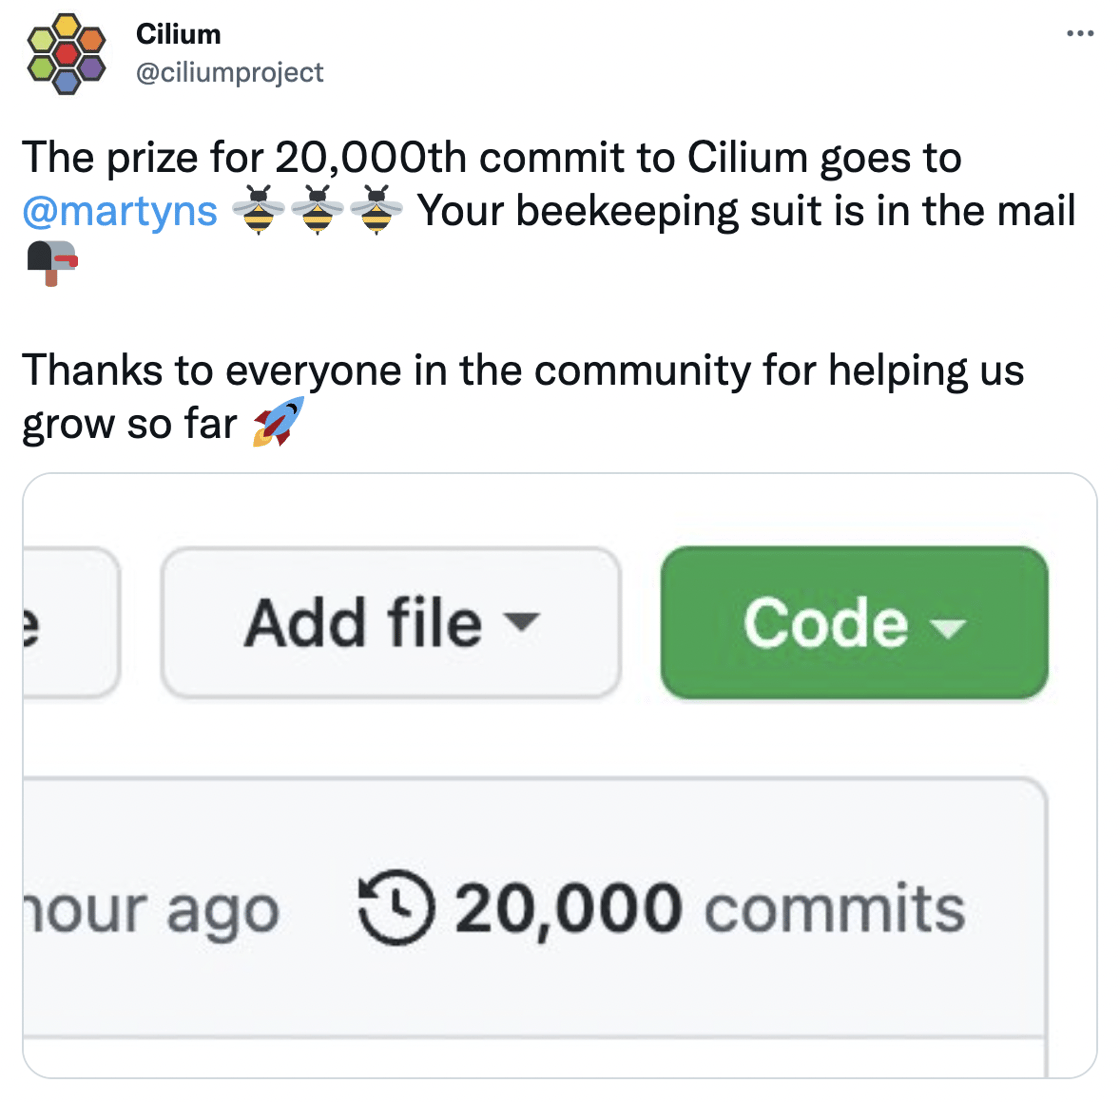Click the partially visible button left of Add file
Viewport: 1120px width, 1102px height.
point(70,623)
